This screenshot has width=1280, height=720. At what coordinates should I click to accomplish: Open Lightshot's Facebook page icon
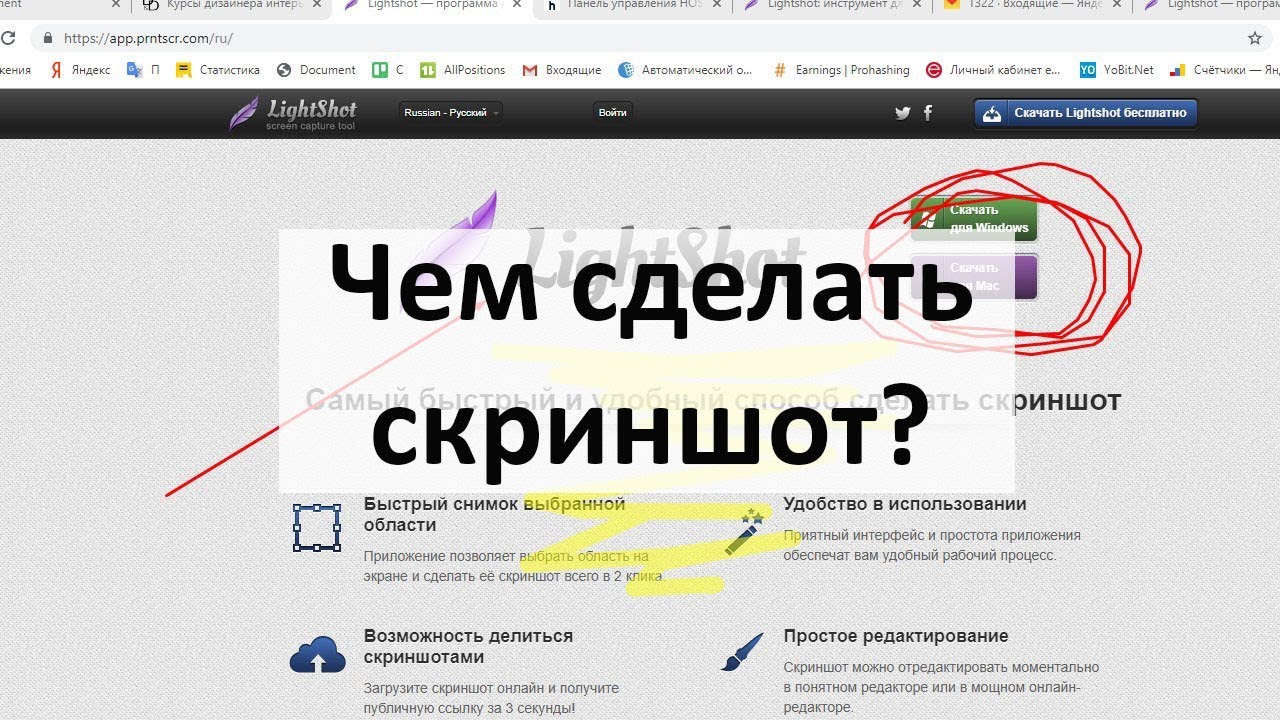[928, 113]
